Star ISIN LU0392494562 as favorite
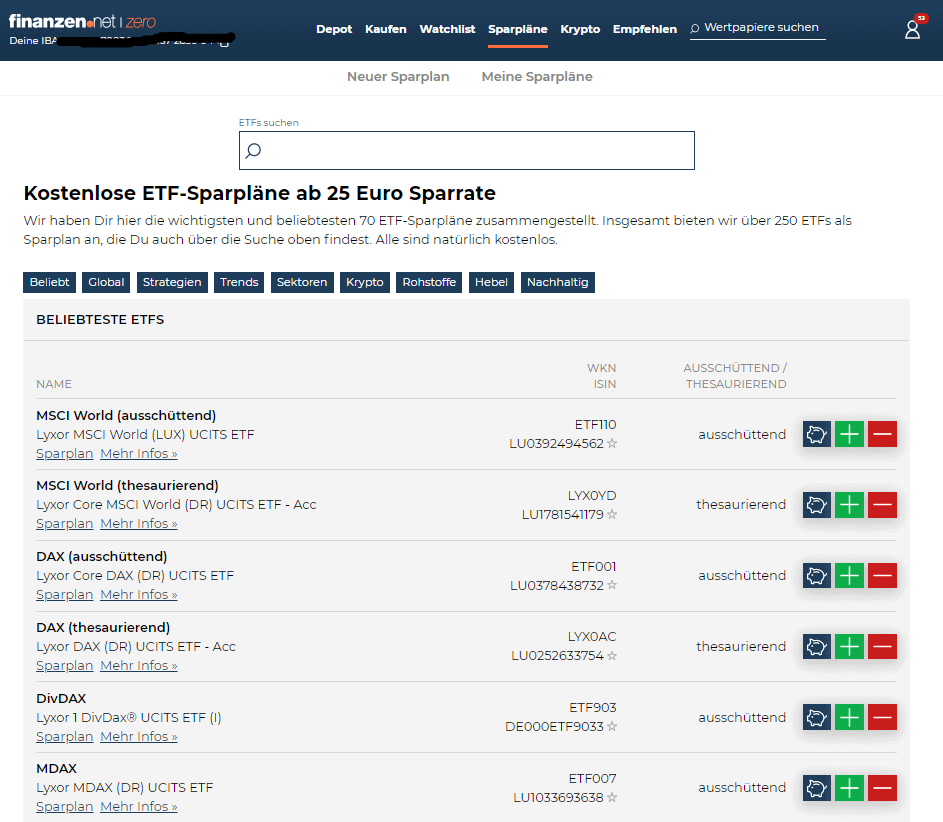 612,443
